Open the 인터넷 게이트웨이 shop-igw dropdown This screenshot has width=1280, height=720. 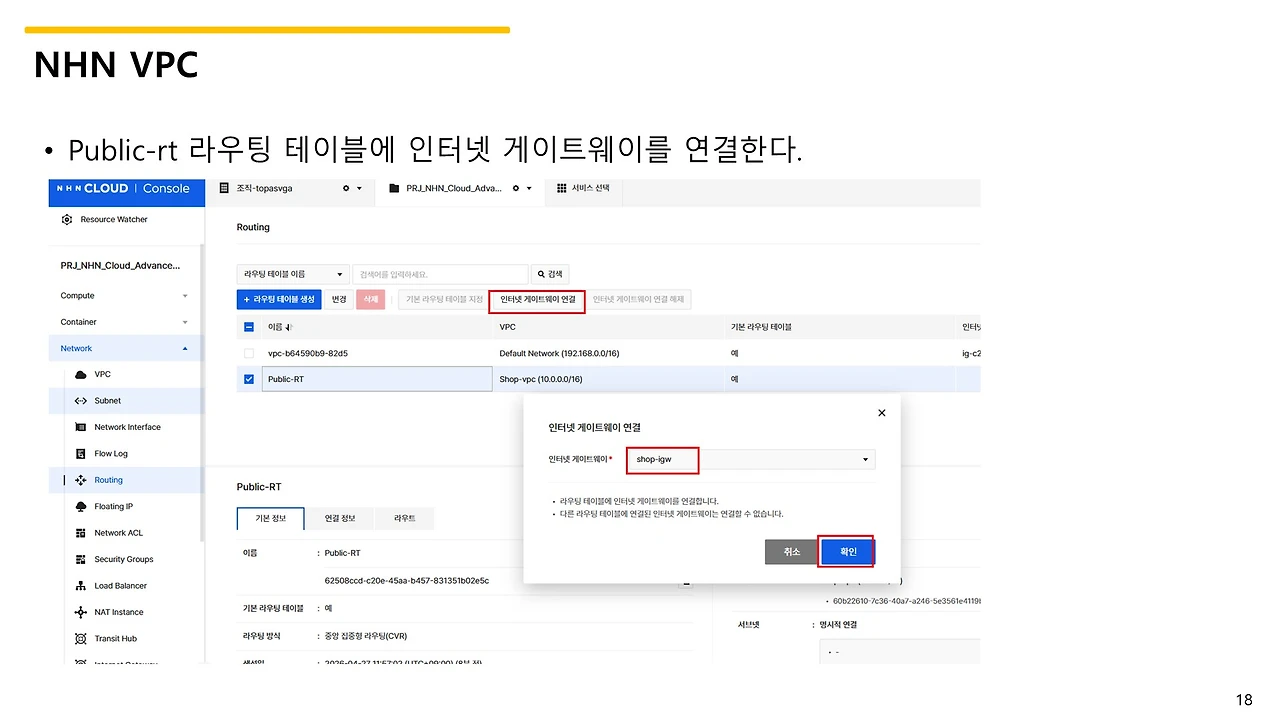751,460
